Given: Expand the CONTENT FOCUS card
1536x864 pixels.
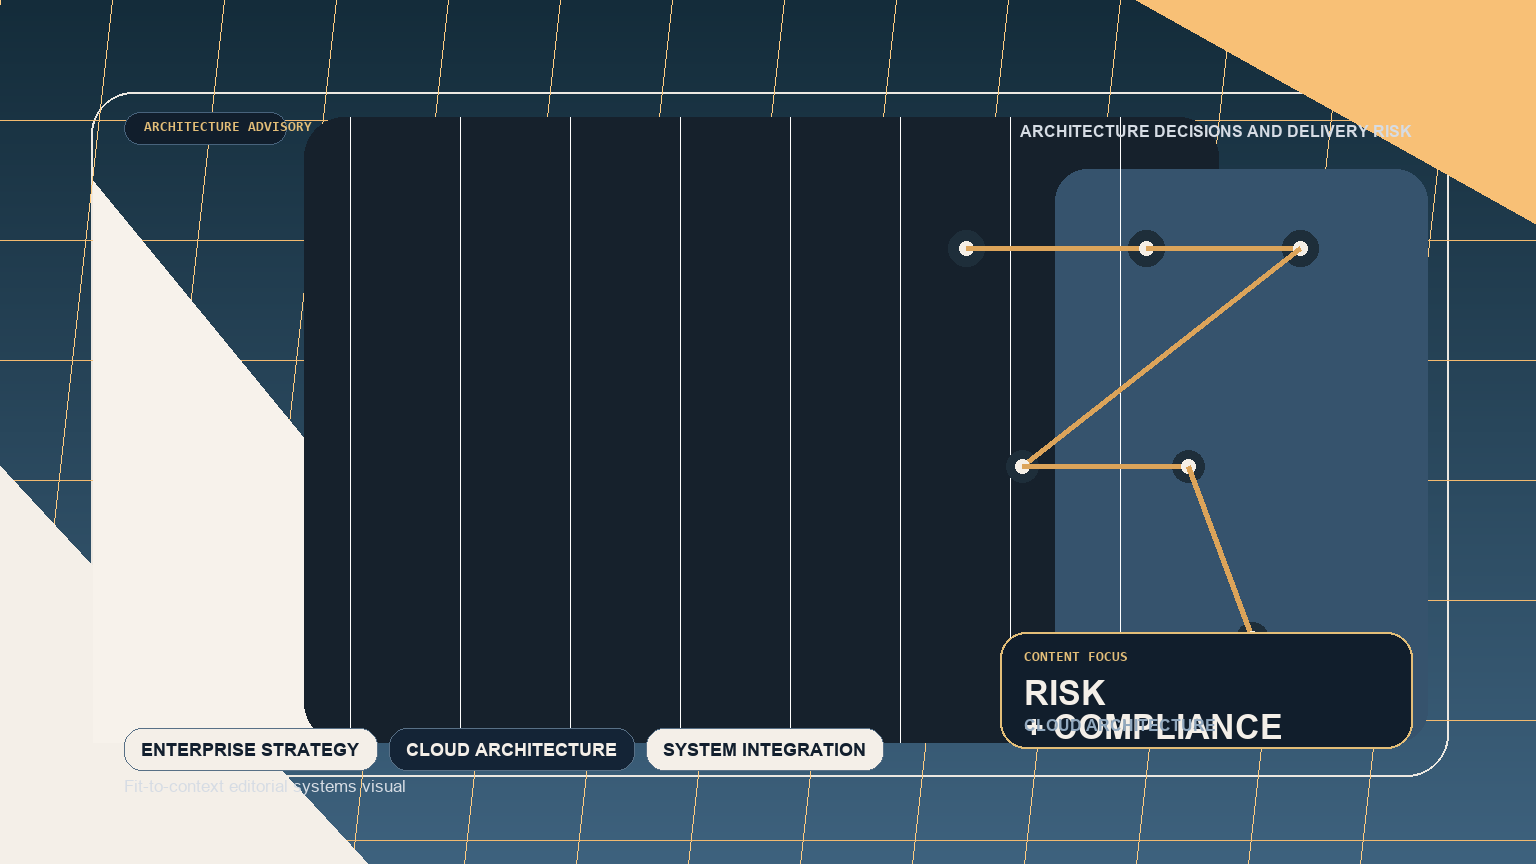Looking at the screenshot, I should 1206,690.
